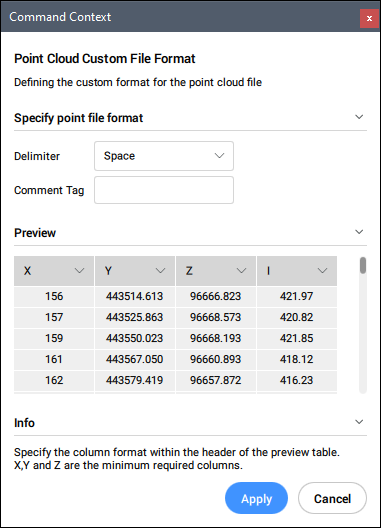Viewport: 381px width, 528px height.
Task: Select cell value 96668.193
Action: coord(216,338)
